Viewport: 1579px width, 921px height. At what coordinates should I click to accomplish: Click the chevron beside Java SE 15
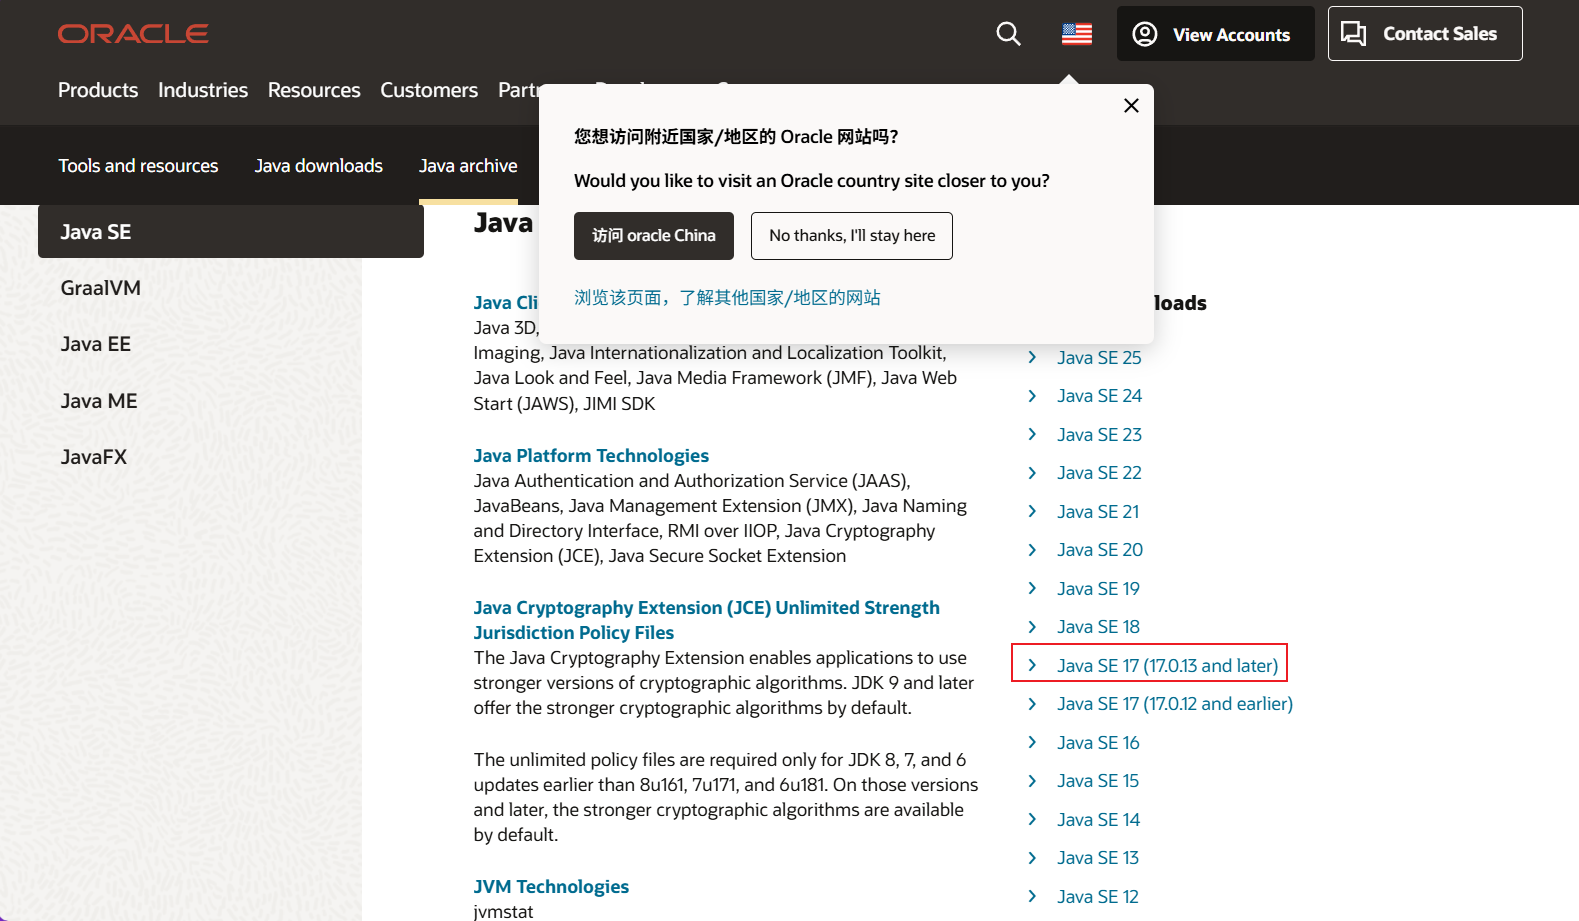[x=1032, y=781]
